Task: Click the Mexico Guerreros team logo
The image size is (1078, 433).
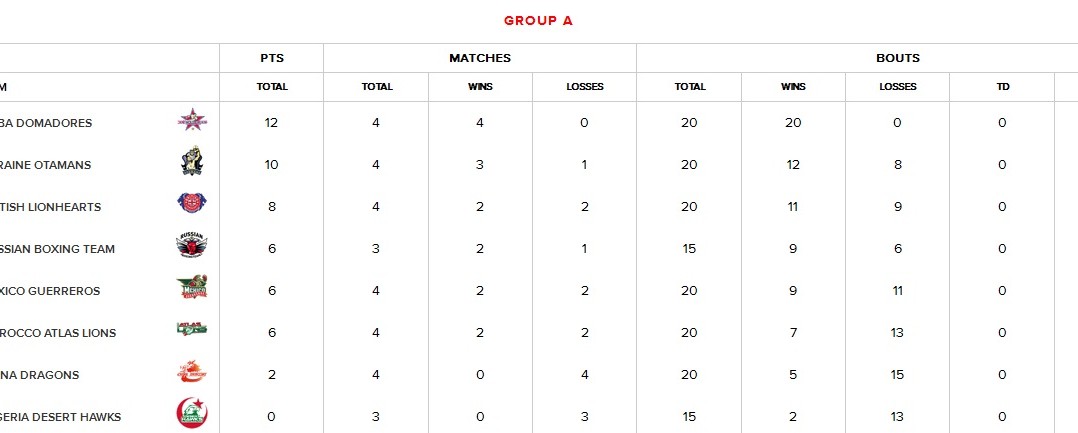Action: 192,289
